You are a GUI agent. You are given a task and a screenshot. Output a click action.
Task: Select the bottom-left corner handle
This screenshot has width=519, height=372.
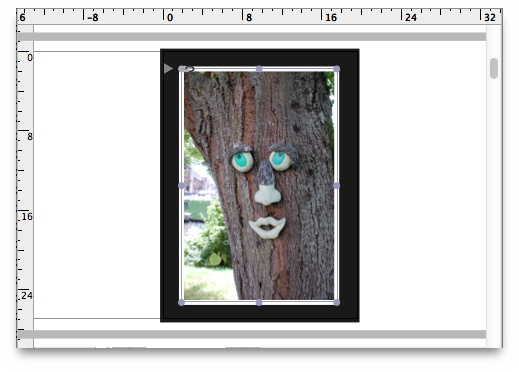(x=181, y=302)
